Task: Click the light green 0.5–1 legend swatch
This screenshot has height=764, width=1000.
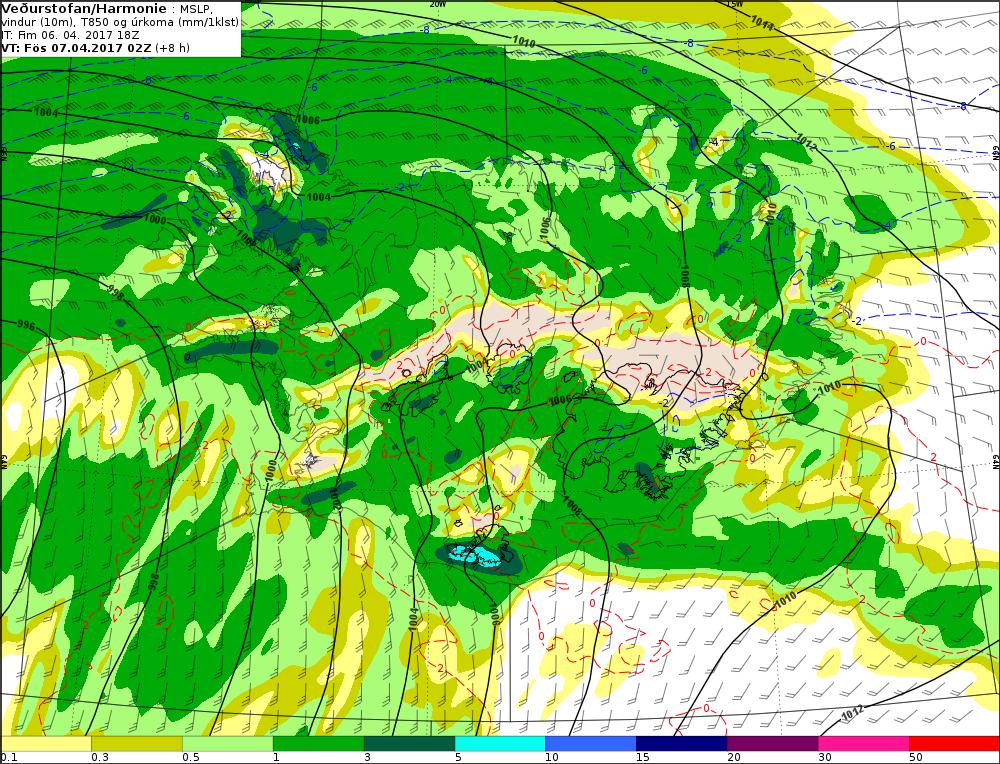Action: click(228, 744)
